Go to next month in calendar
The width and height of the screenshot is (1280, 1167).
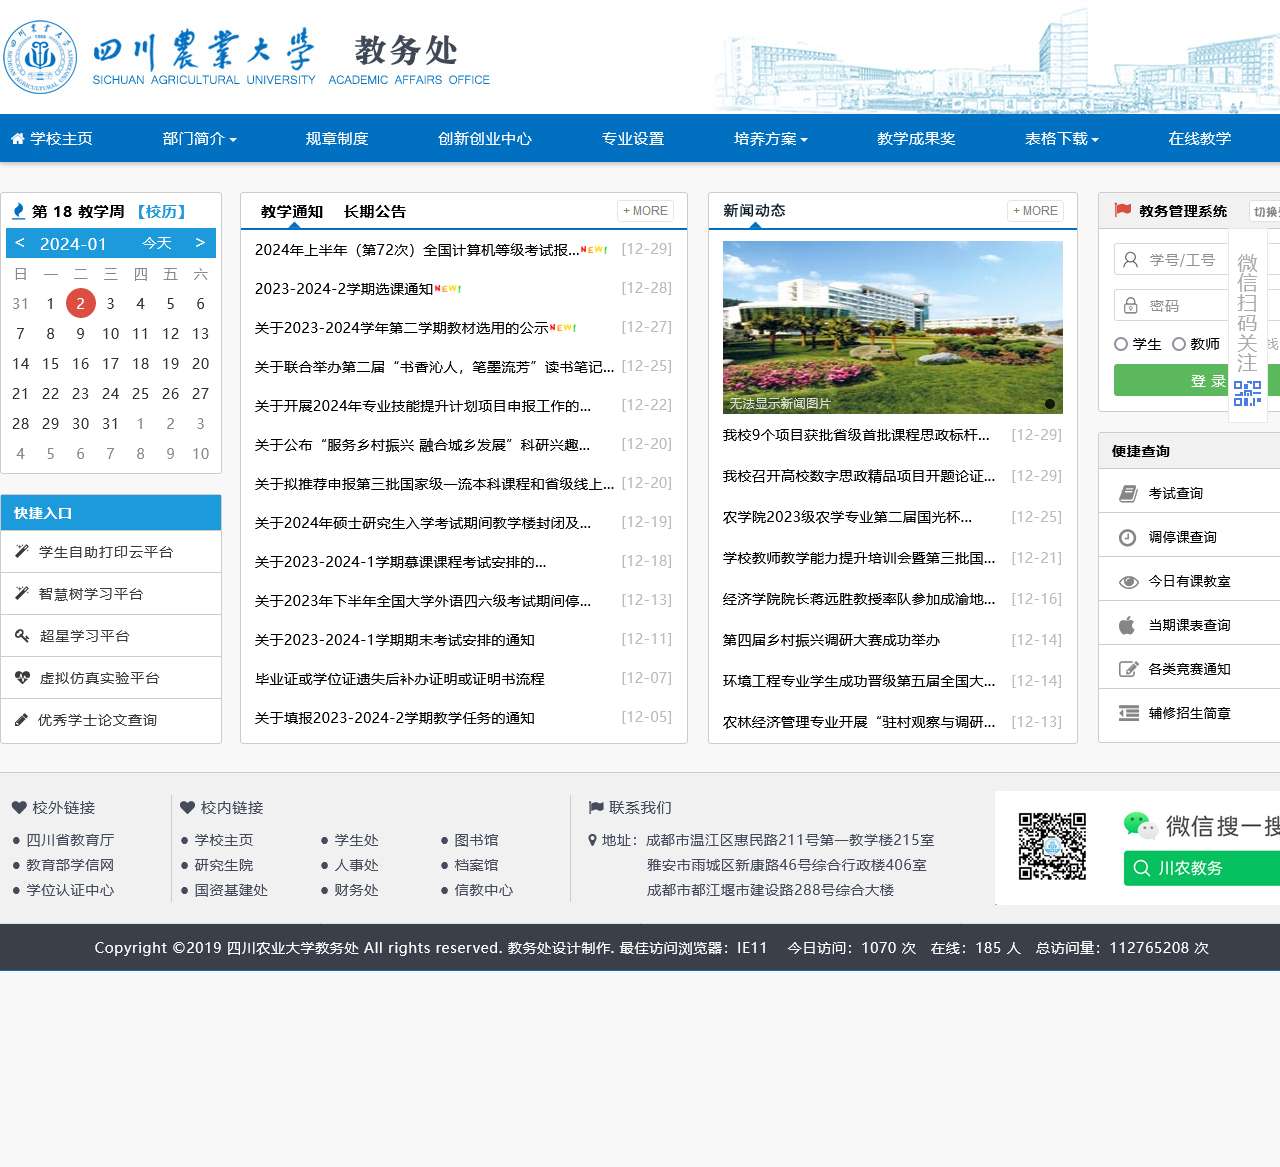pos(200,243)
